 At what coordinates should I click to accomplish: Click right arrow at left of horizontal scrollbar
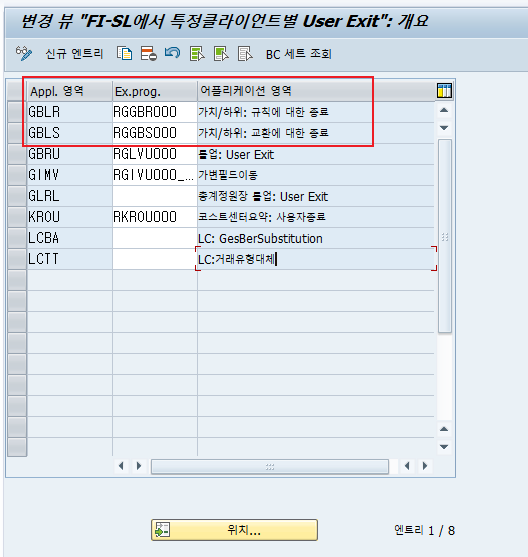(x=139, y=466)
